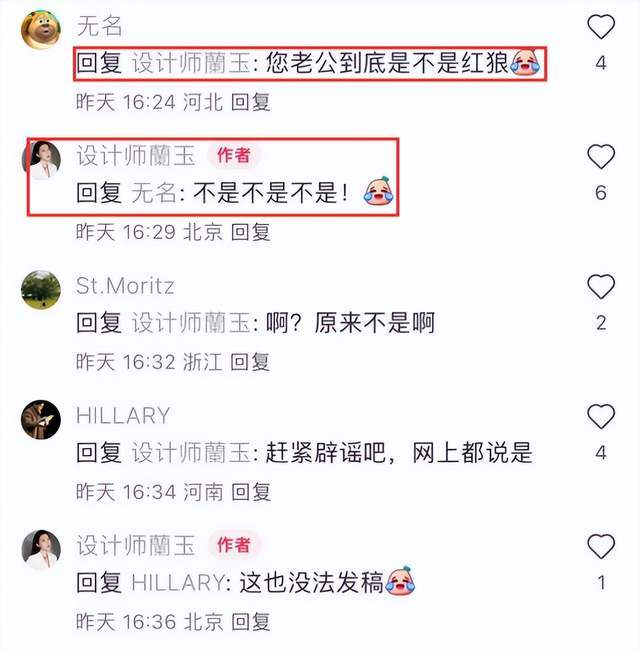Viewport: 640px width, 649px height.
Task: Reply to the author's 16:36 北京 comment
Action: tap(251, 622)
